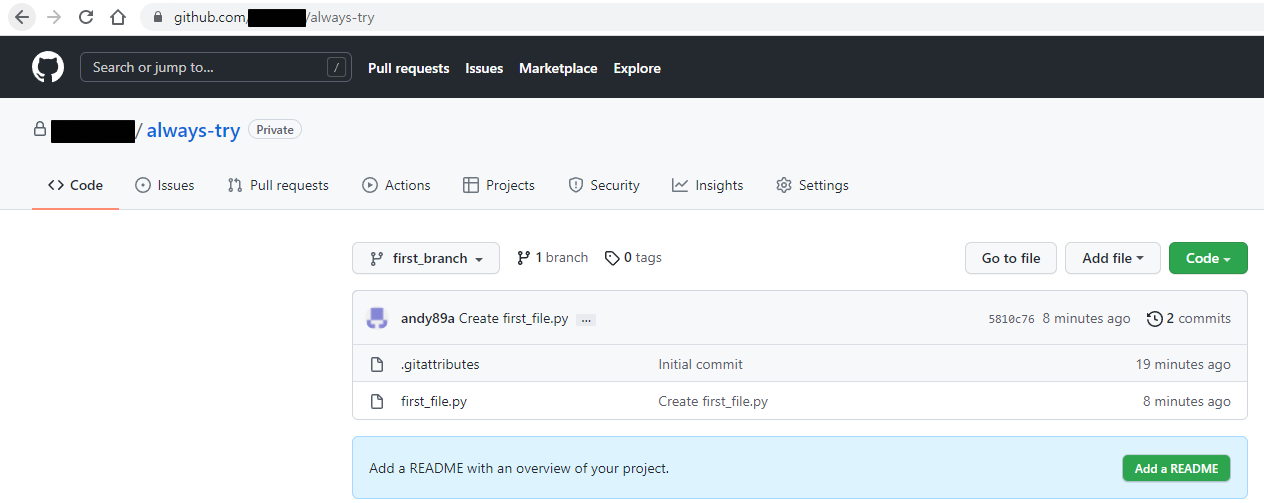Click the slash shortcut icon in search
Image resolution: width=1264 pixels, height=503 pixels.
[x=336, y=68]
